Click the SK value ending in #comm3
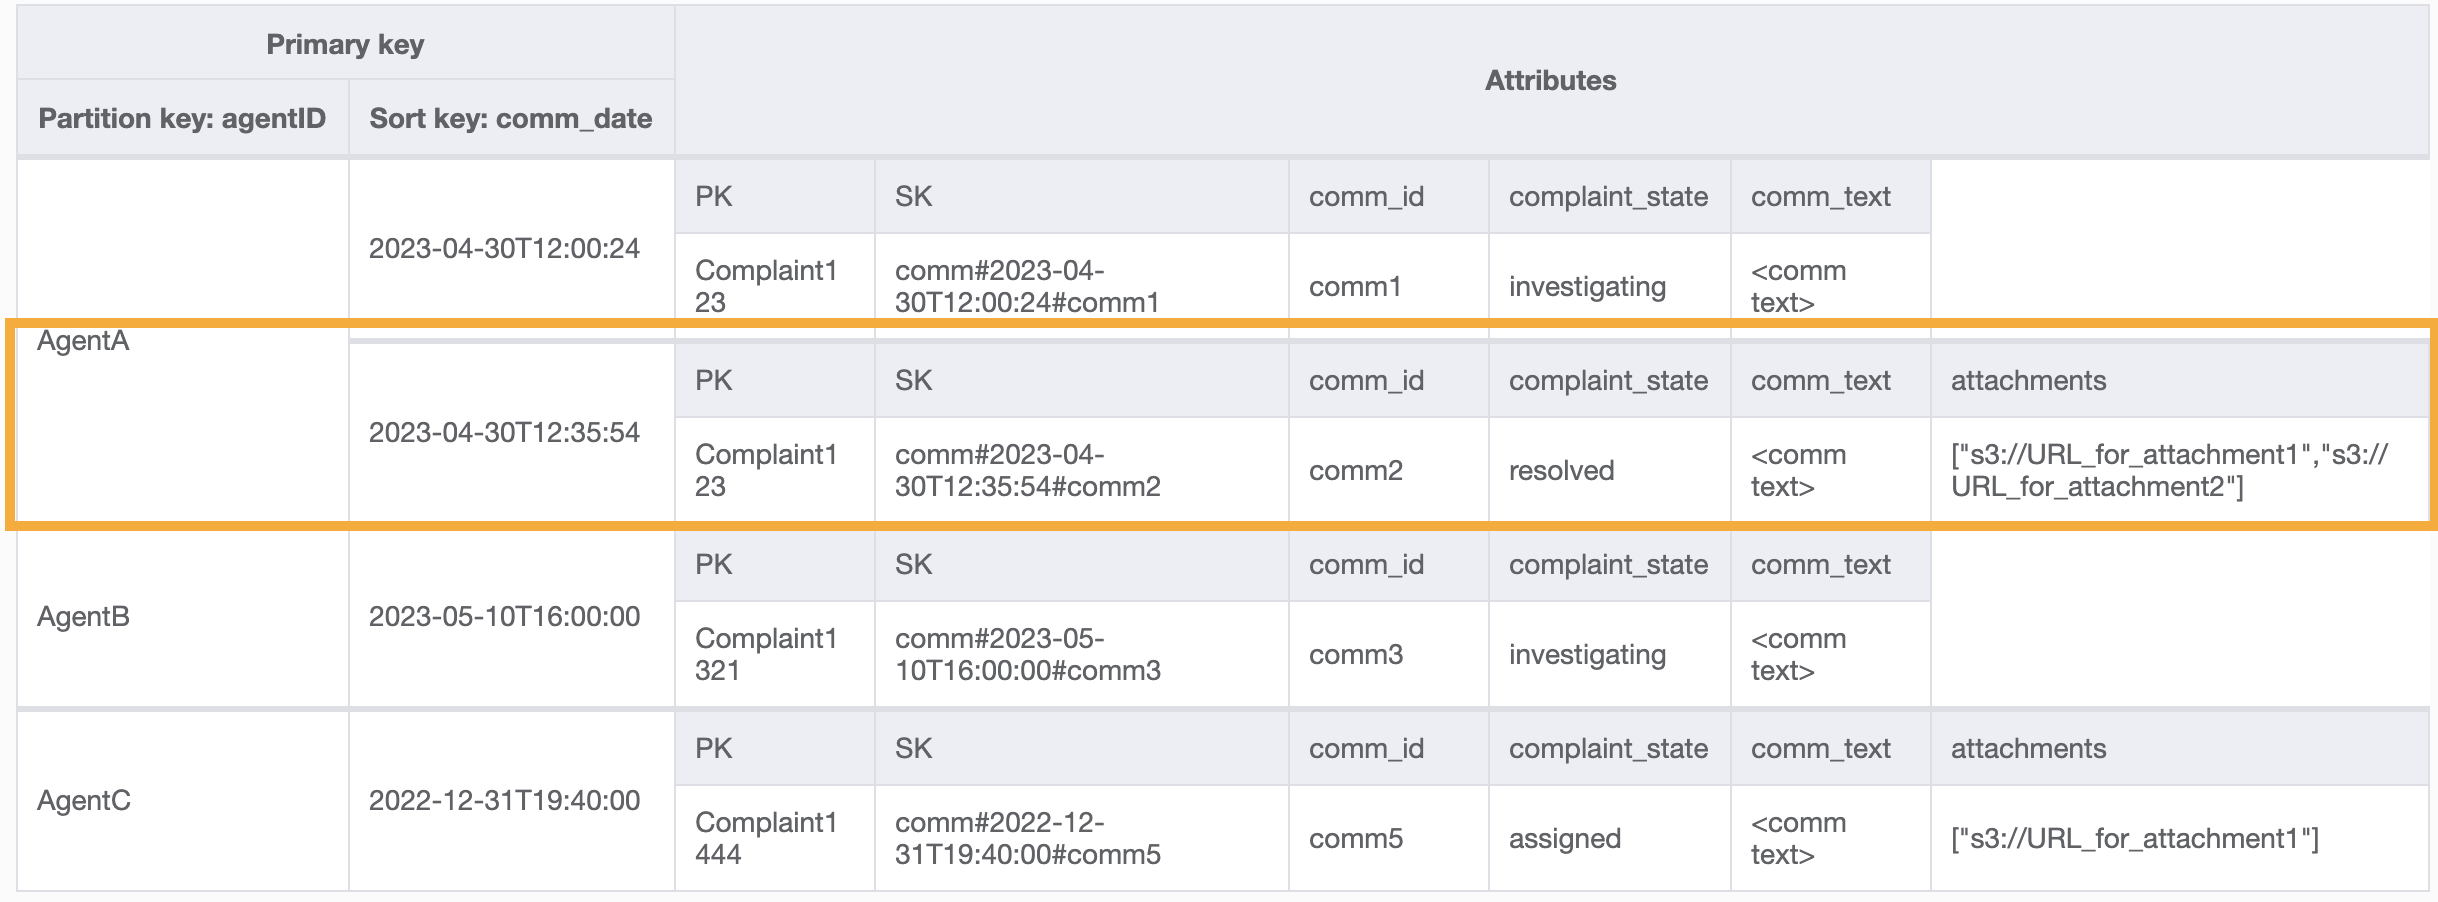Screen dimensions: 2438x902 click(x=1027, y=654)
